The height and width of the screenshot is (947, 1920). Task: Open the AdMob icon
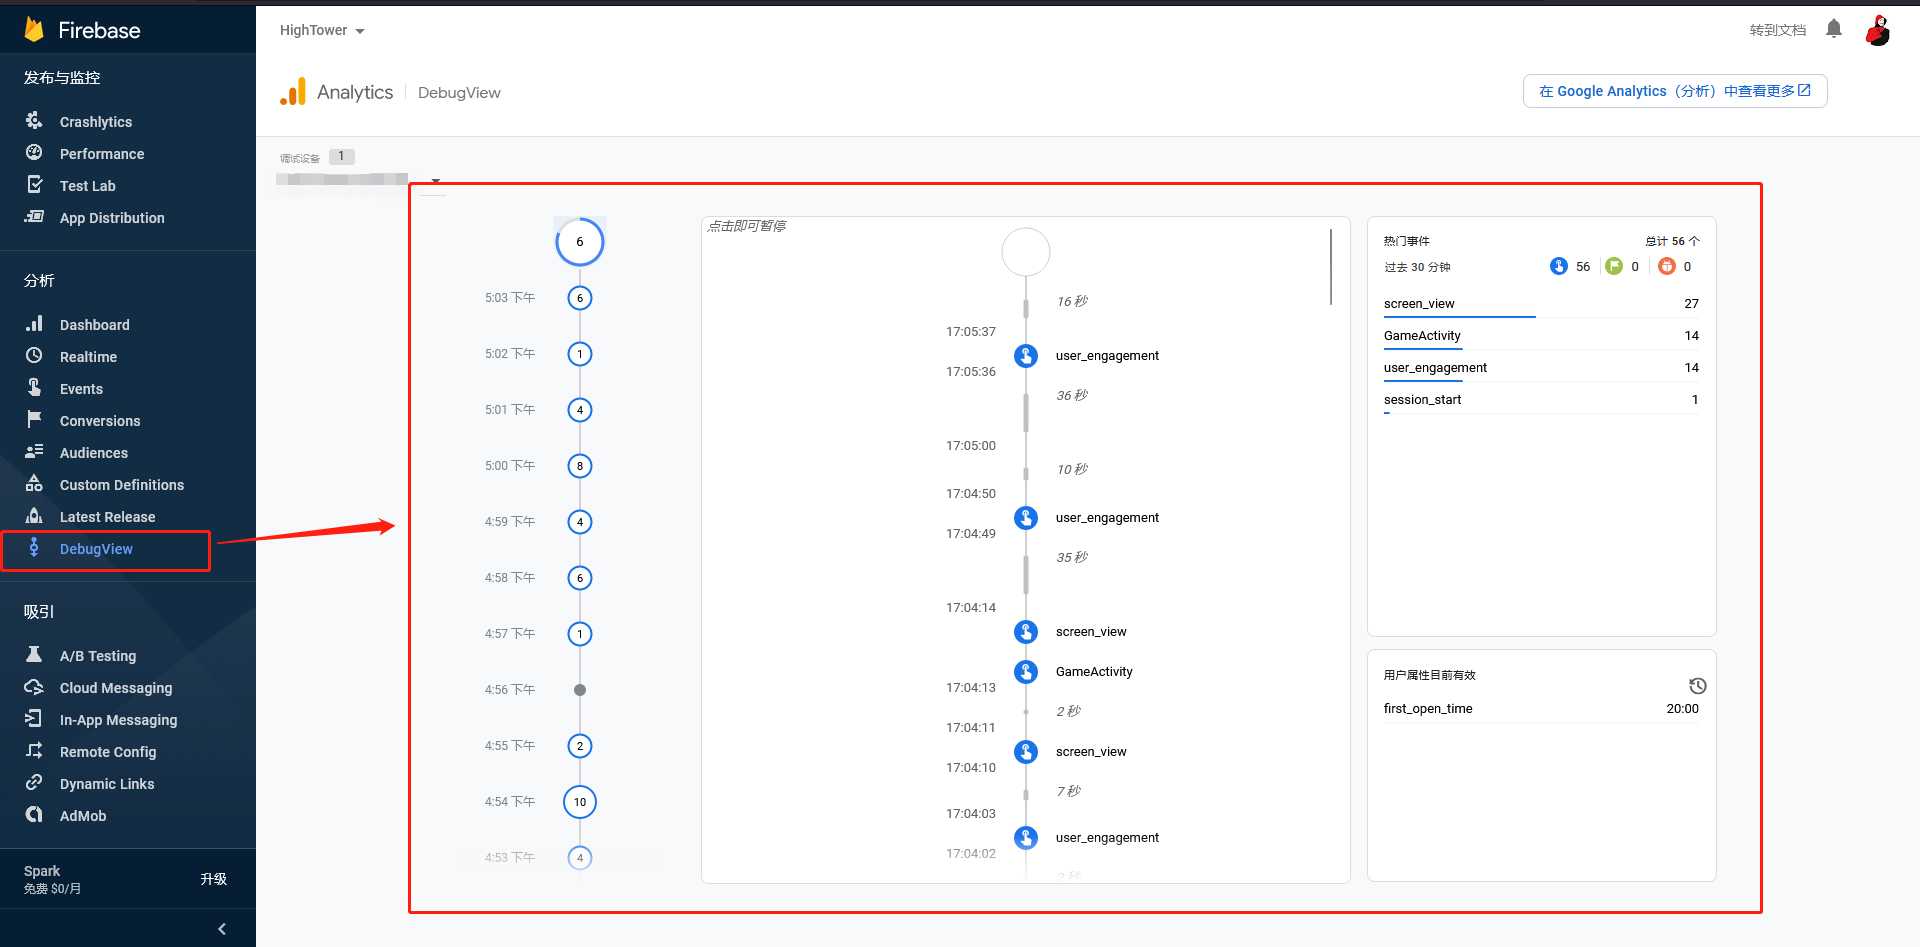pyautogui.click(x=34, y=815)
